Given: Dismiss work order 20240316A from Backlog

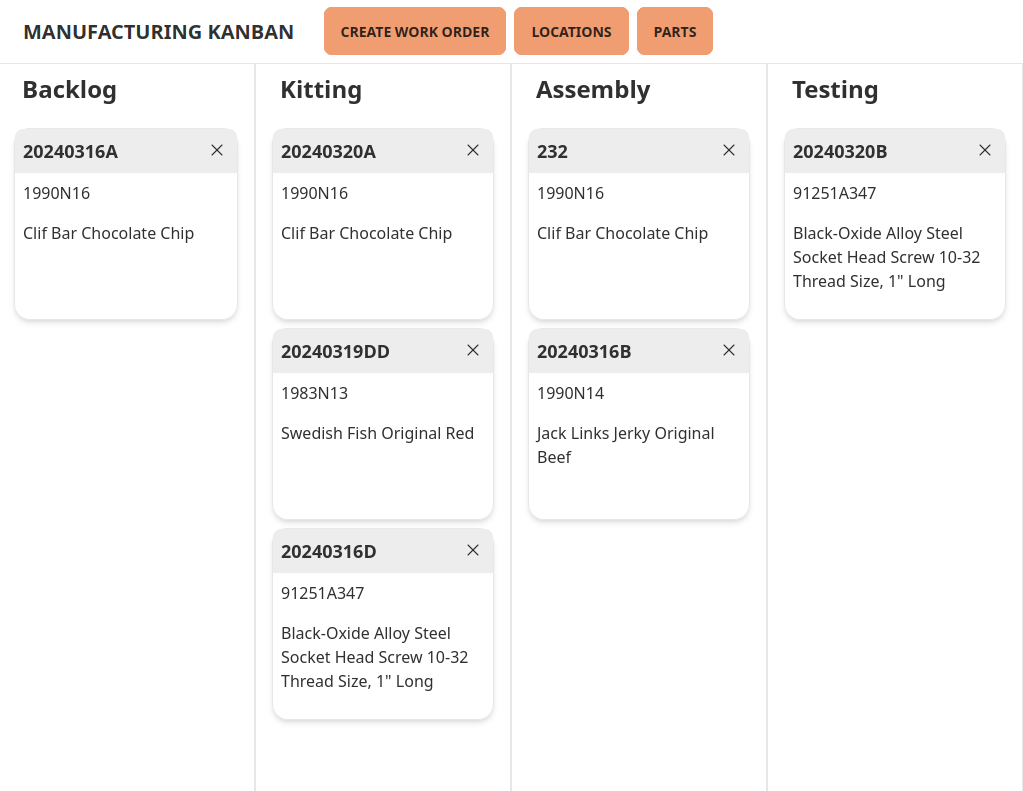Looking at the screenshot, I should click(217, 150).
